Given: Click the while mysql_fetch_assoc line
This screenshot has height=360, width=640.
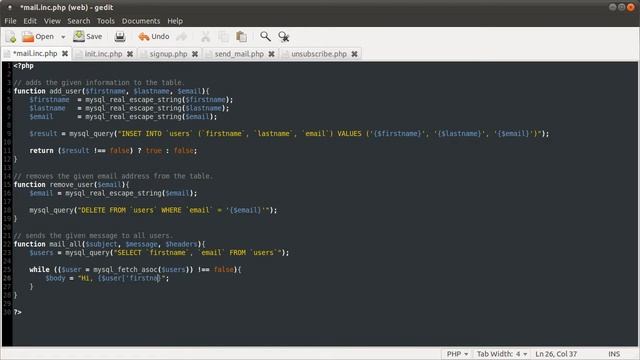Looking at the screenshot, I should click(x=135, y=269).
